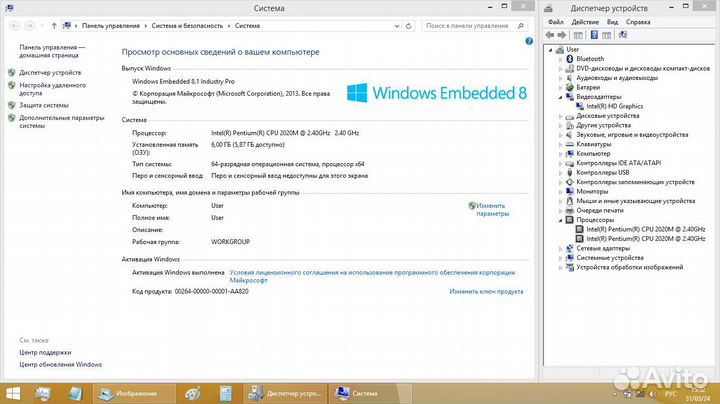This screenshot has width=720, height=404.
Task: Click Bluetooth device category icon
Action: [570, 59]
